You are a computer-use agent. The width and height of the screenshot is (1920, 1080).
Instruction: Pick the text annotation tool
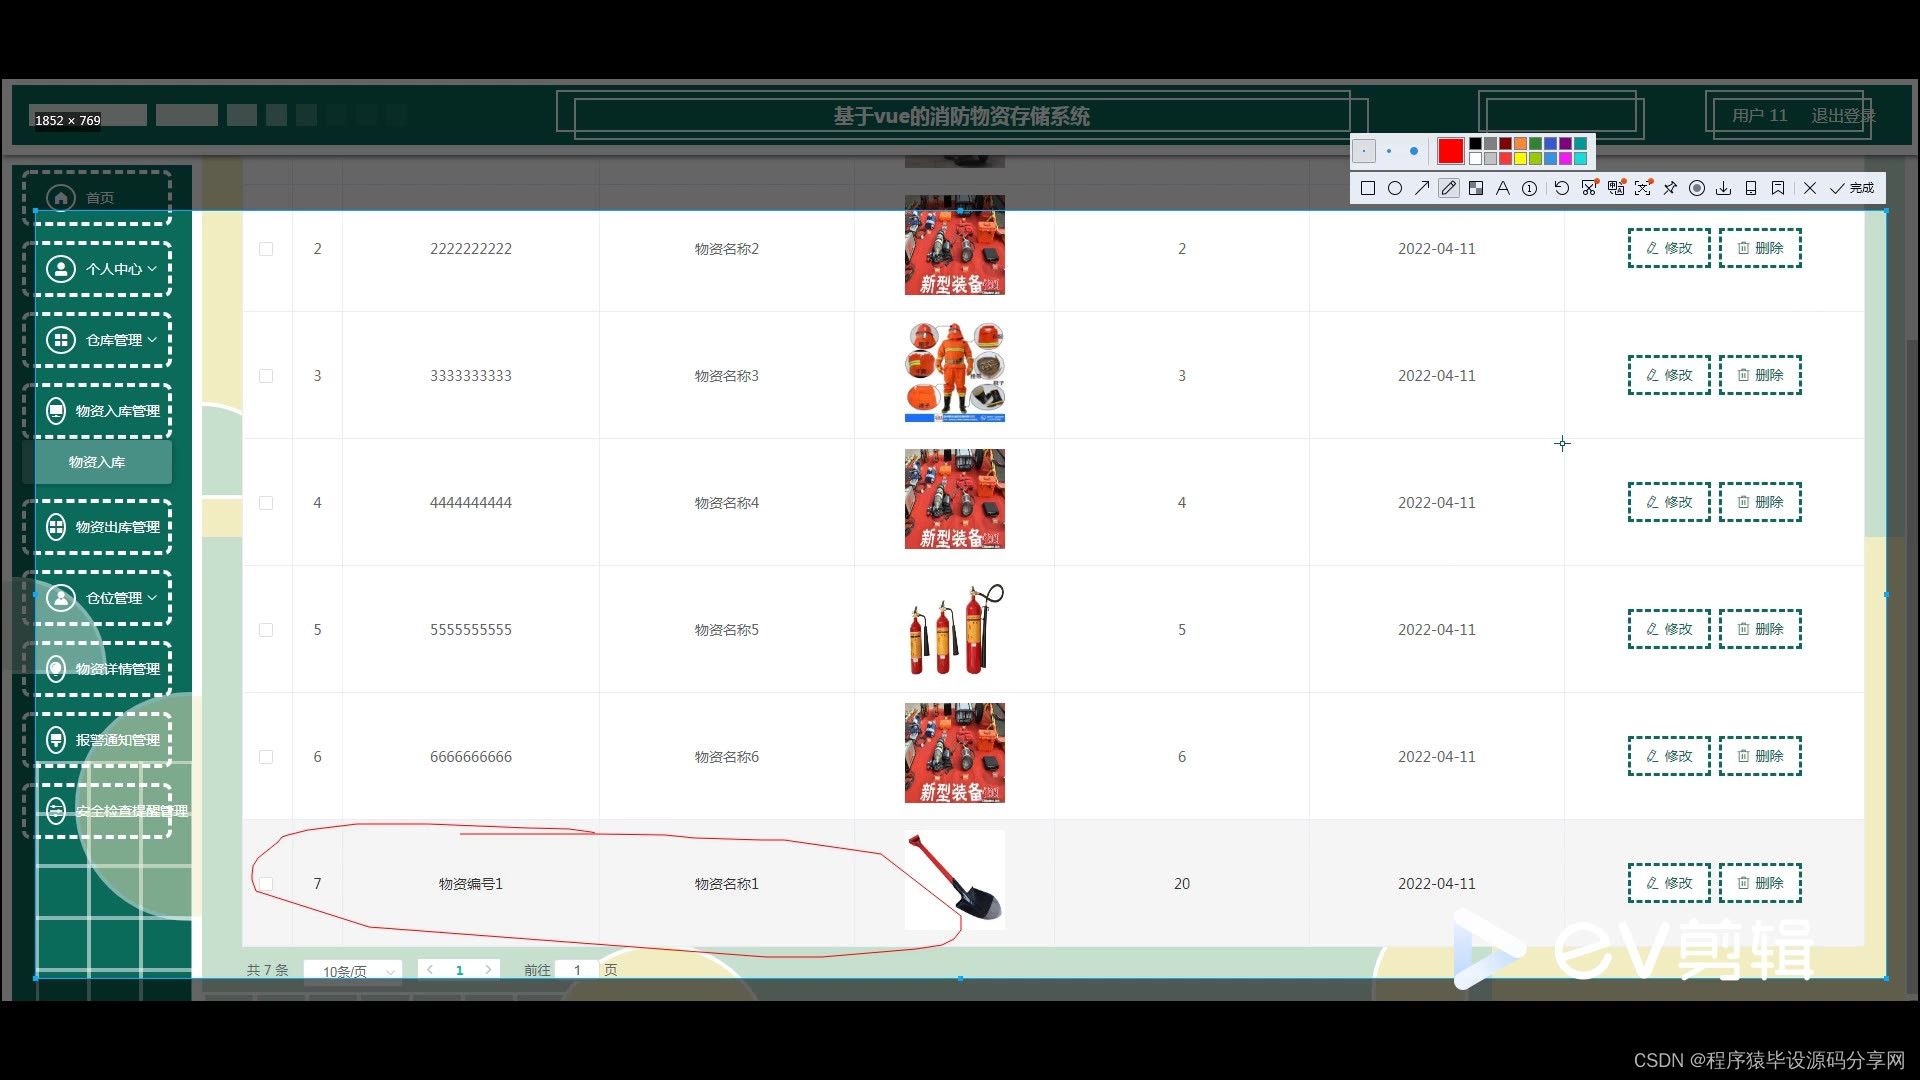coord(1503,188)
